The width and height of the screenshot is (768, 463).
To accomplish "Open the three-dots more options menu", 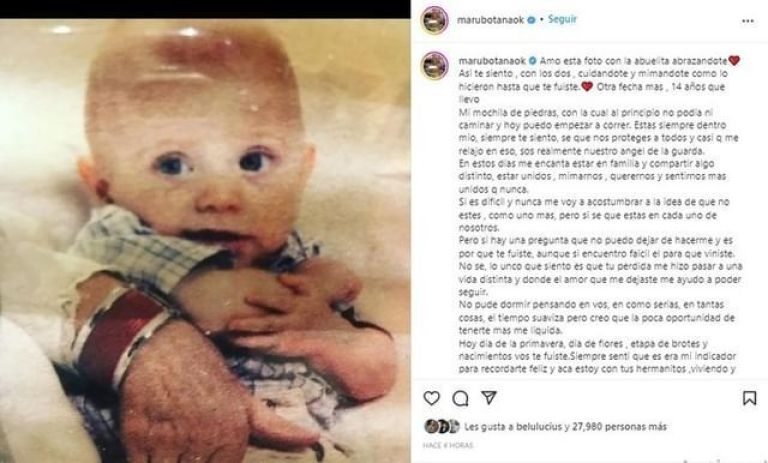I will [x=747, y=21].
